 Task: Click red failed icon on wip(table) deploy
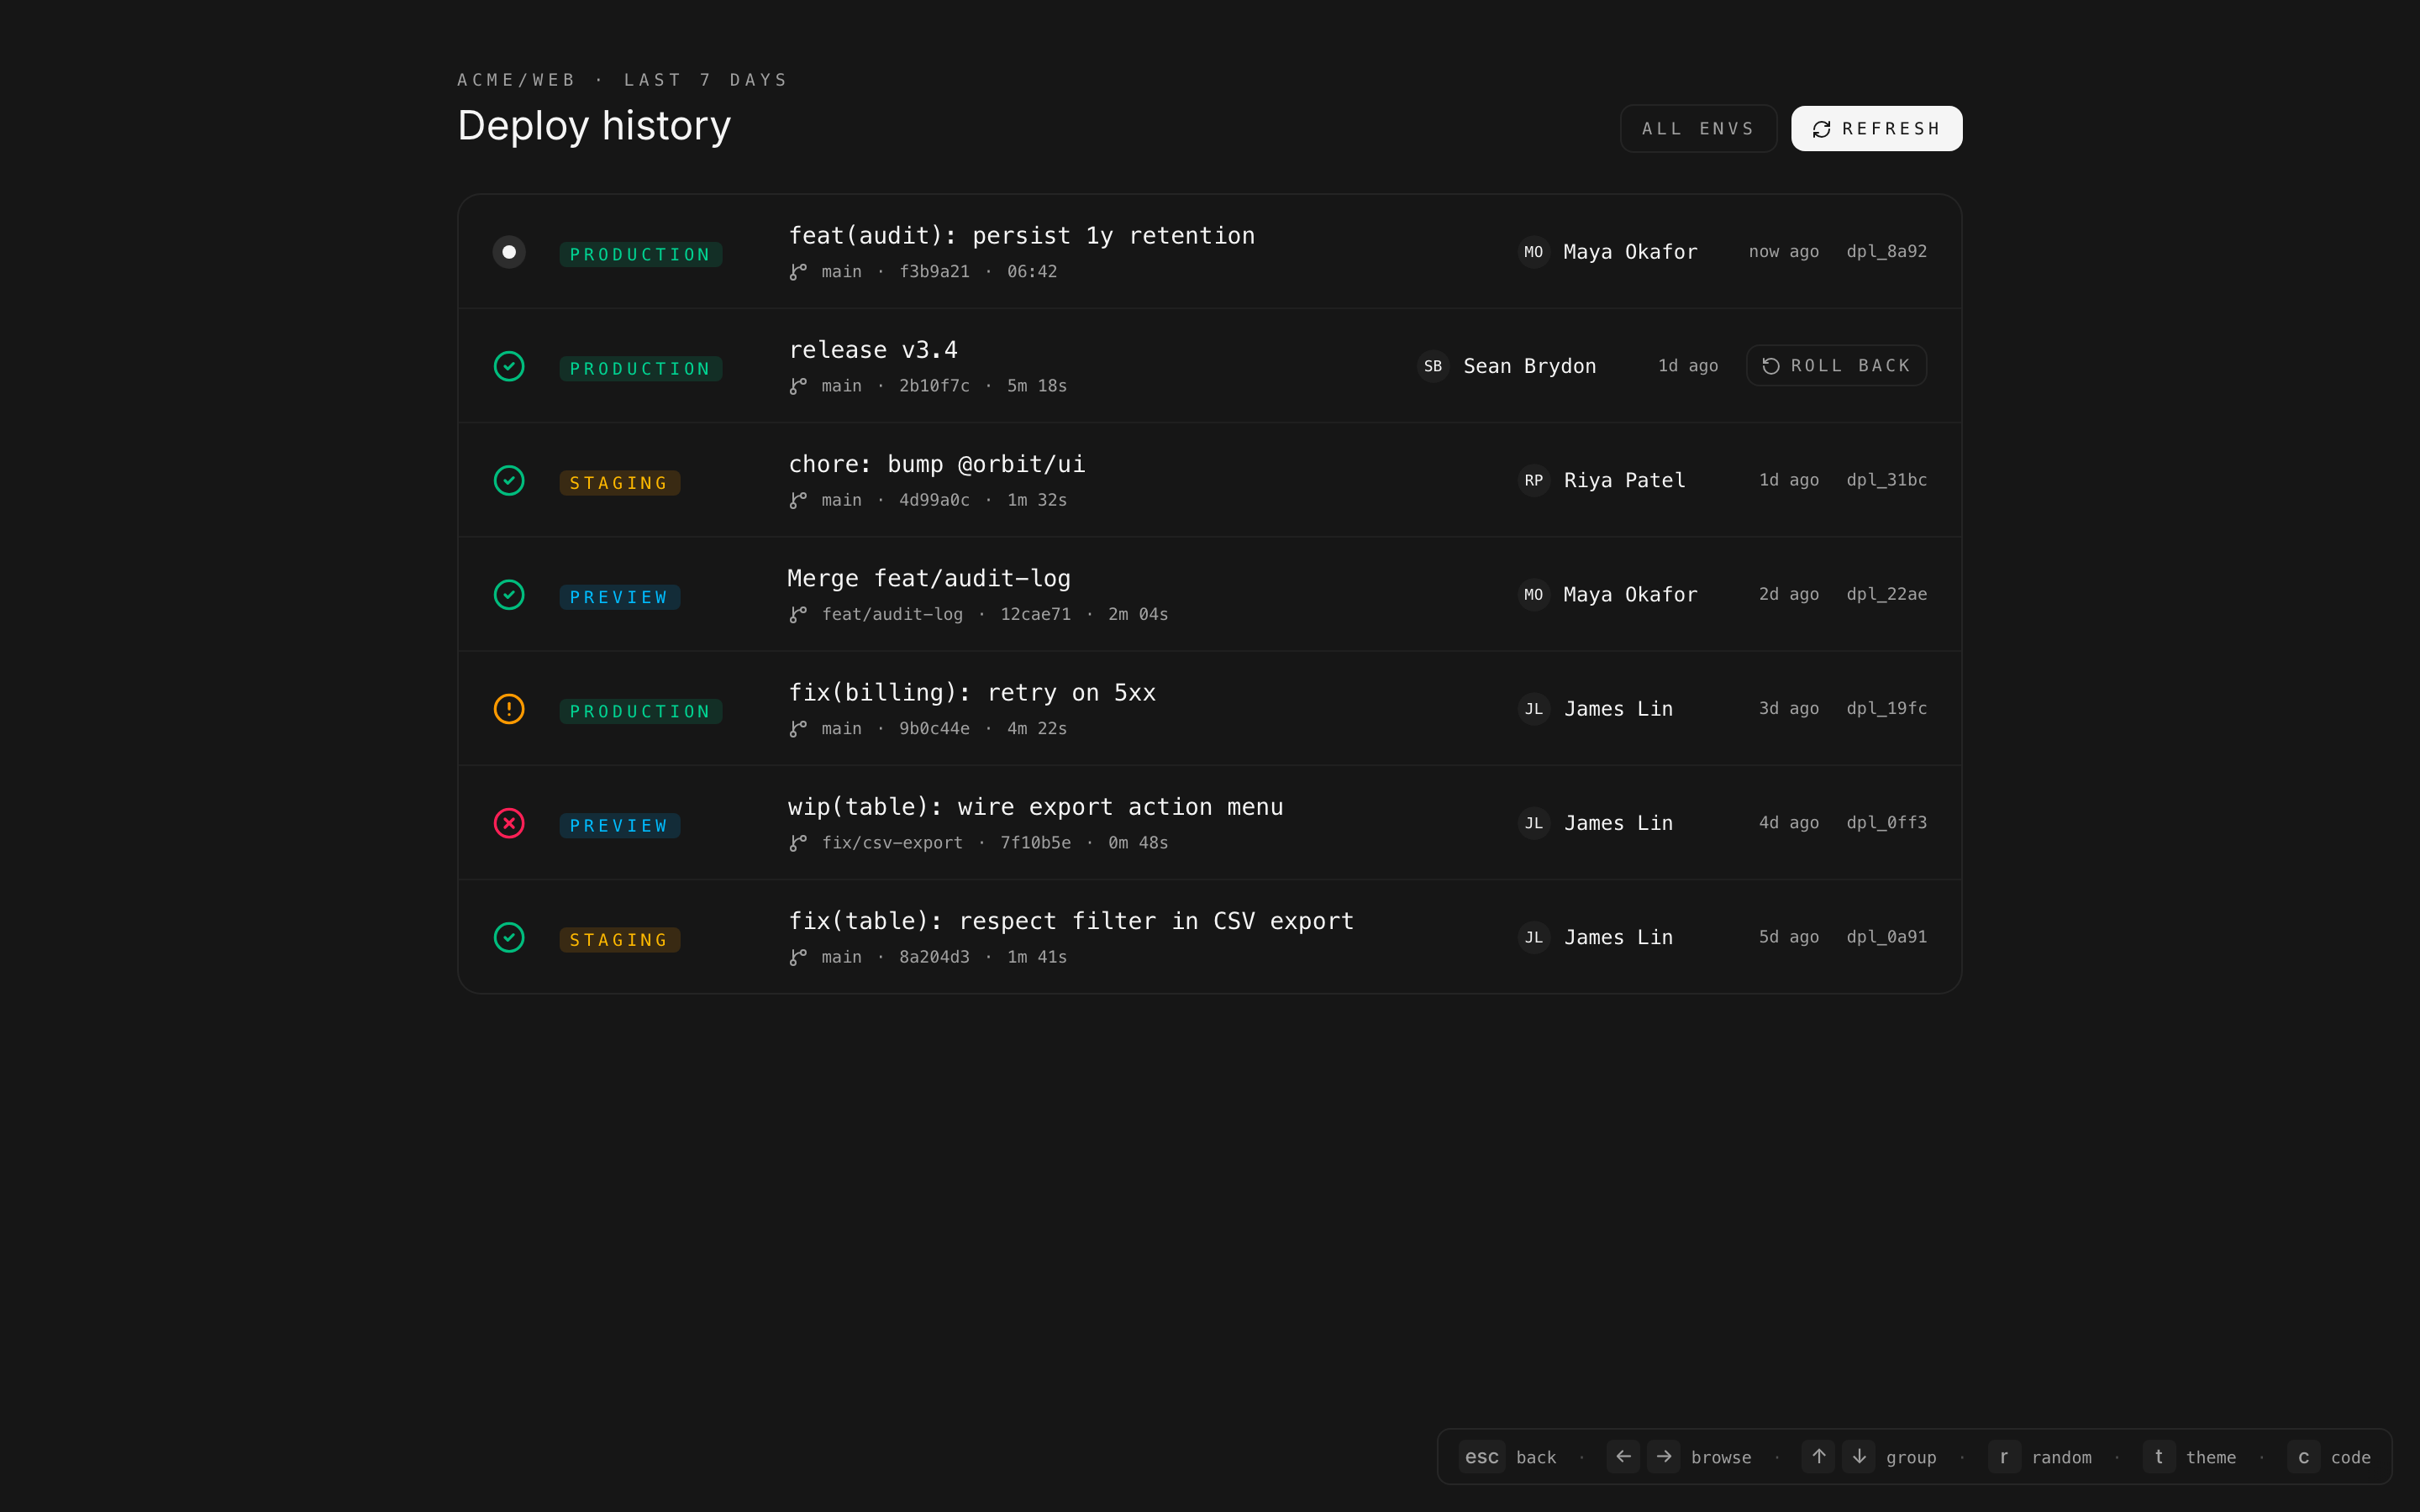click(509, 823)
